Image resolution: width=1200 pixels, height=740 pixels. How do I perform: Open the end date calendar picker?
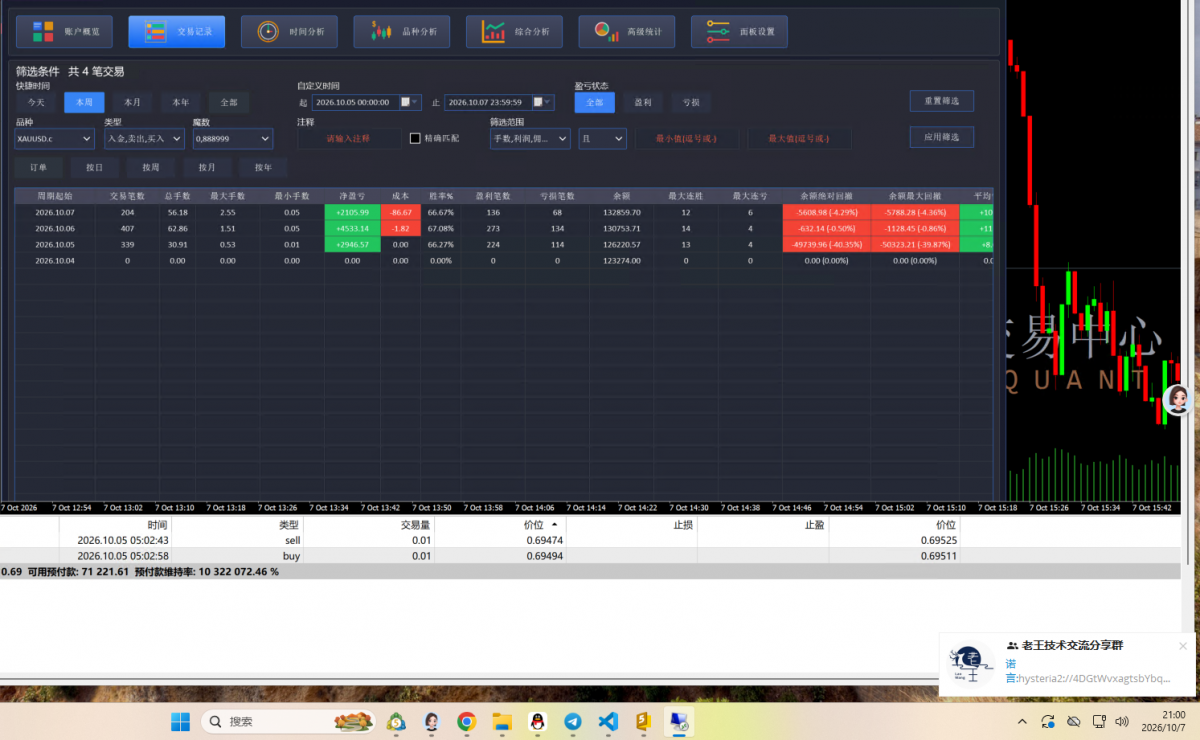542,102
